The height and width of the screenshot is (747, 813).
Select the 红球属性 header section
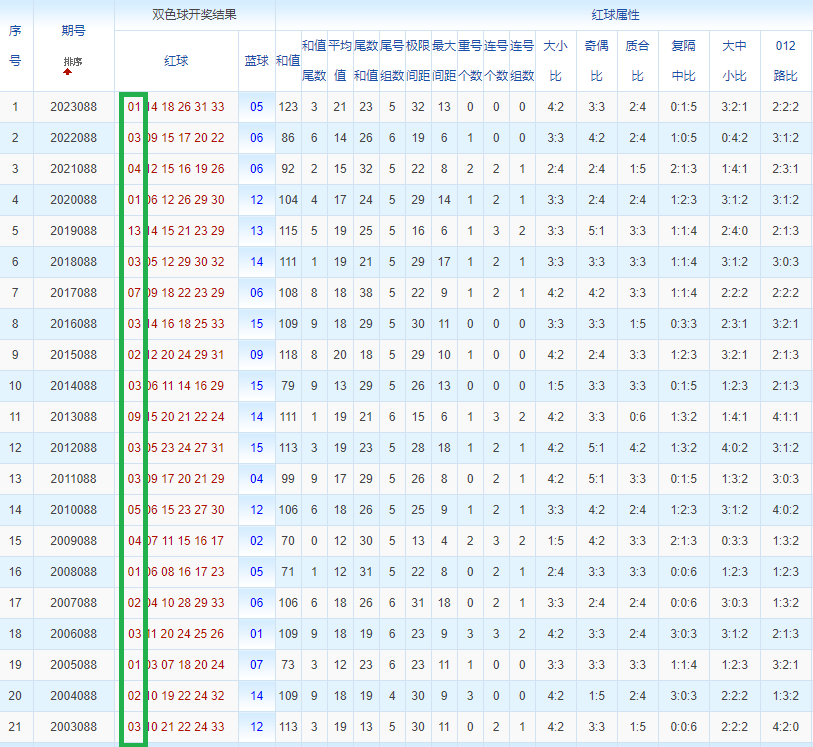pyautogui.click(x=615, y=15)
